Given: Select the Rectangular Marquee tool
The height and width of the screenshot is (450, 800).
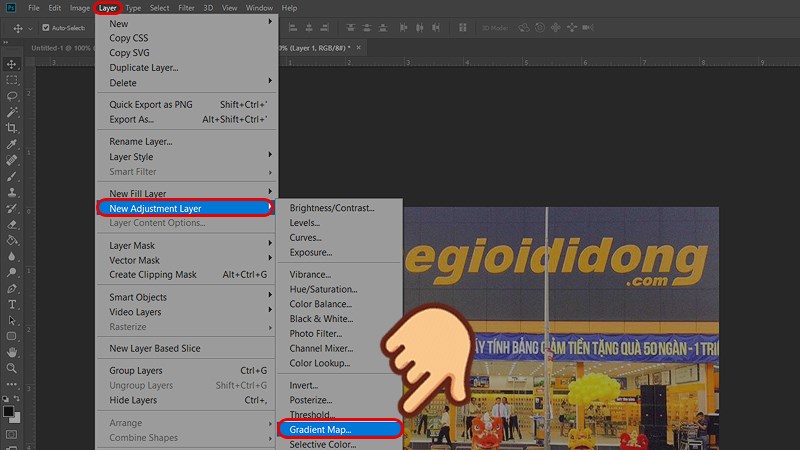Looking at the screenshot, I should [x=12, y=80].
